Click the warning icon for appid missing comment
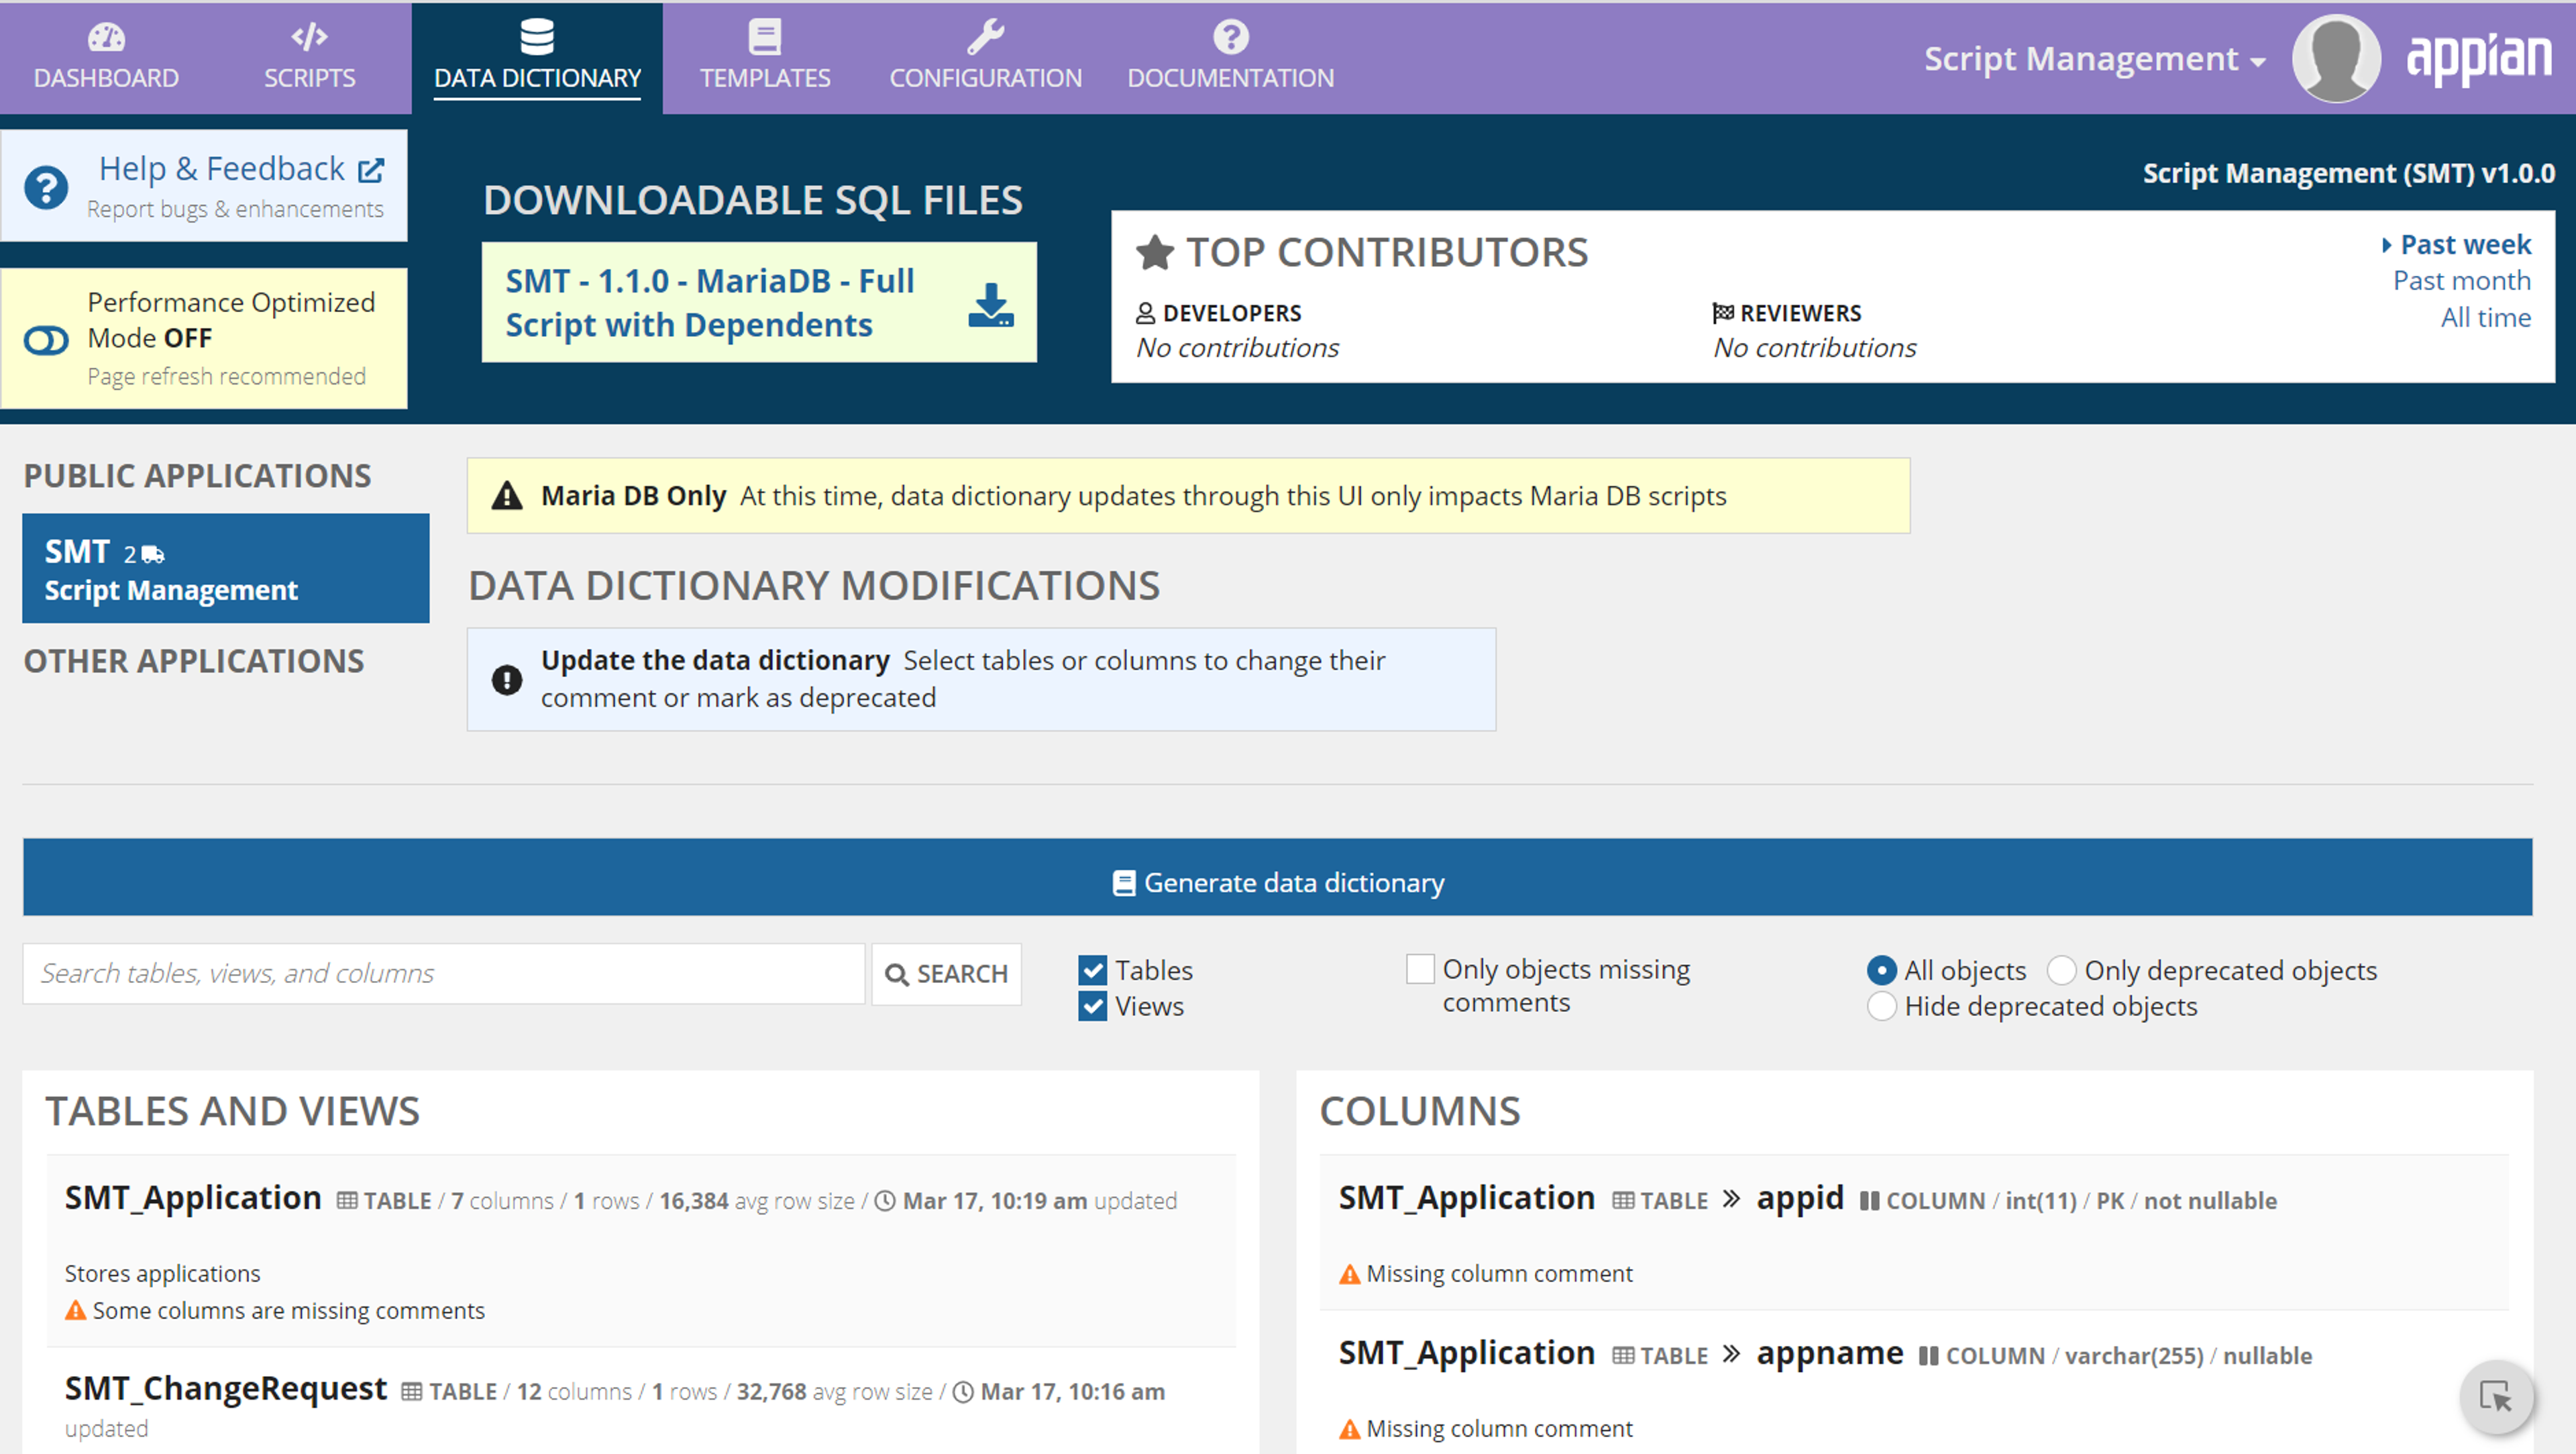Image resolution: width=2576 pixels, height=1454 pixels. pyautogui.click(x=1350, y=1274)
